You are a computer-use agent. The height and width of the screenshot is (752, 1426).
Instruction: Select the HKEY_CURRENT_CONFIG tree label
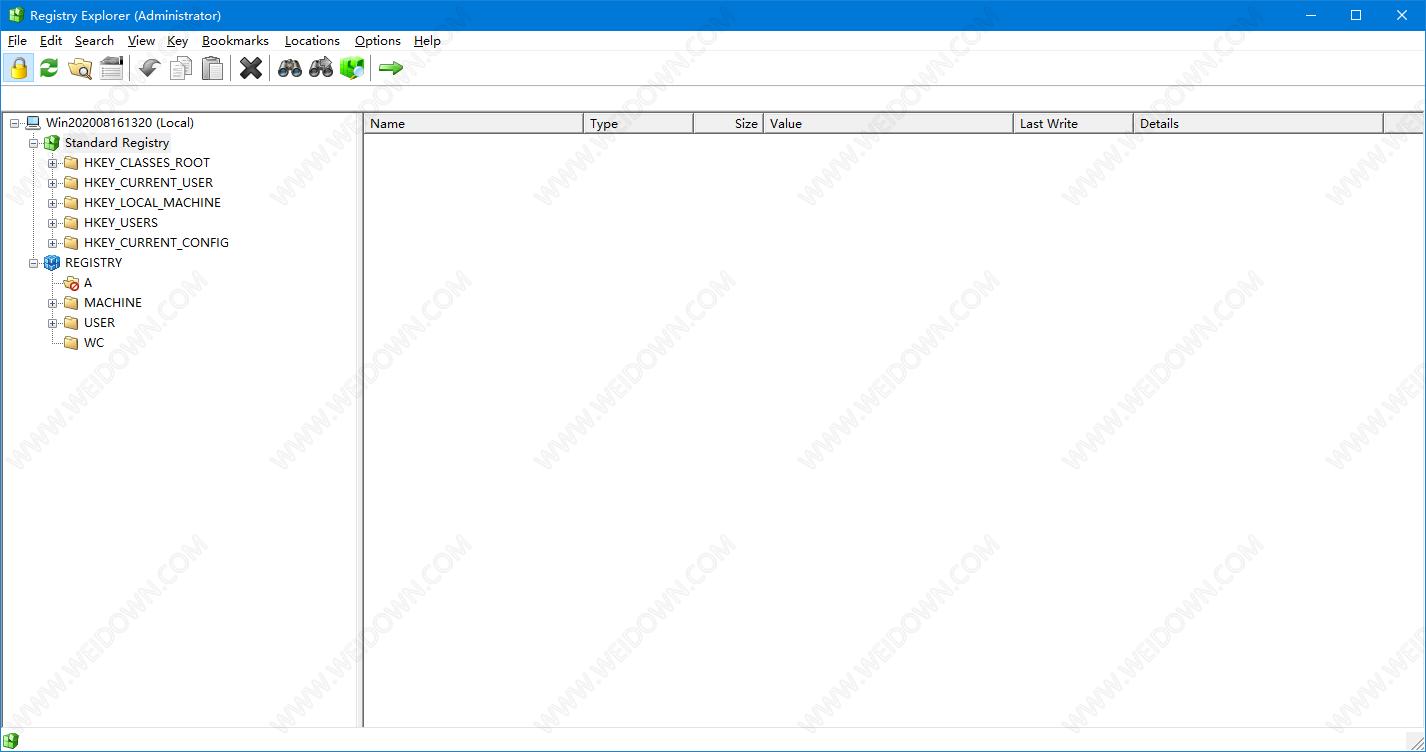[x=156, y=243]
